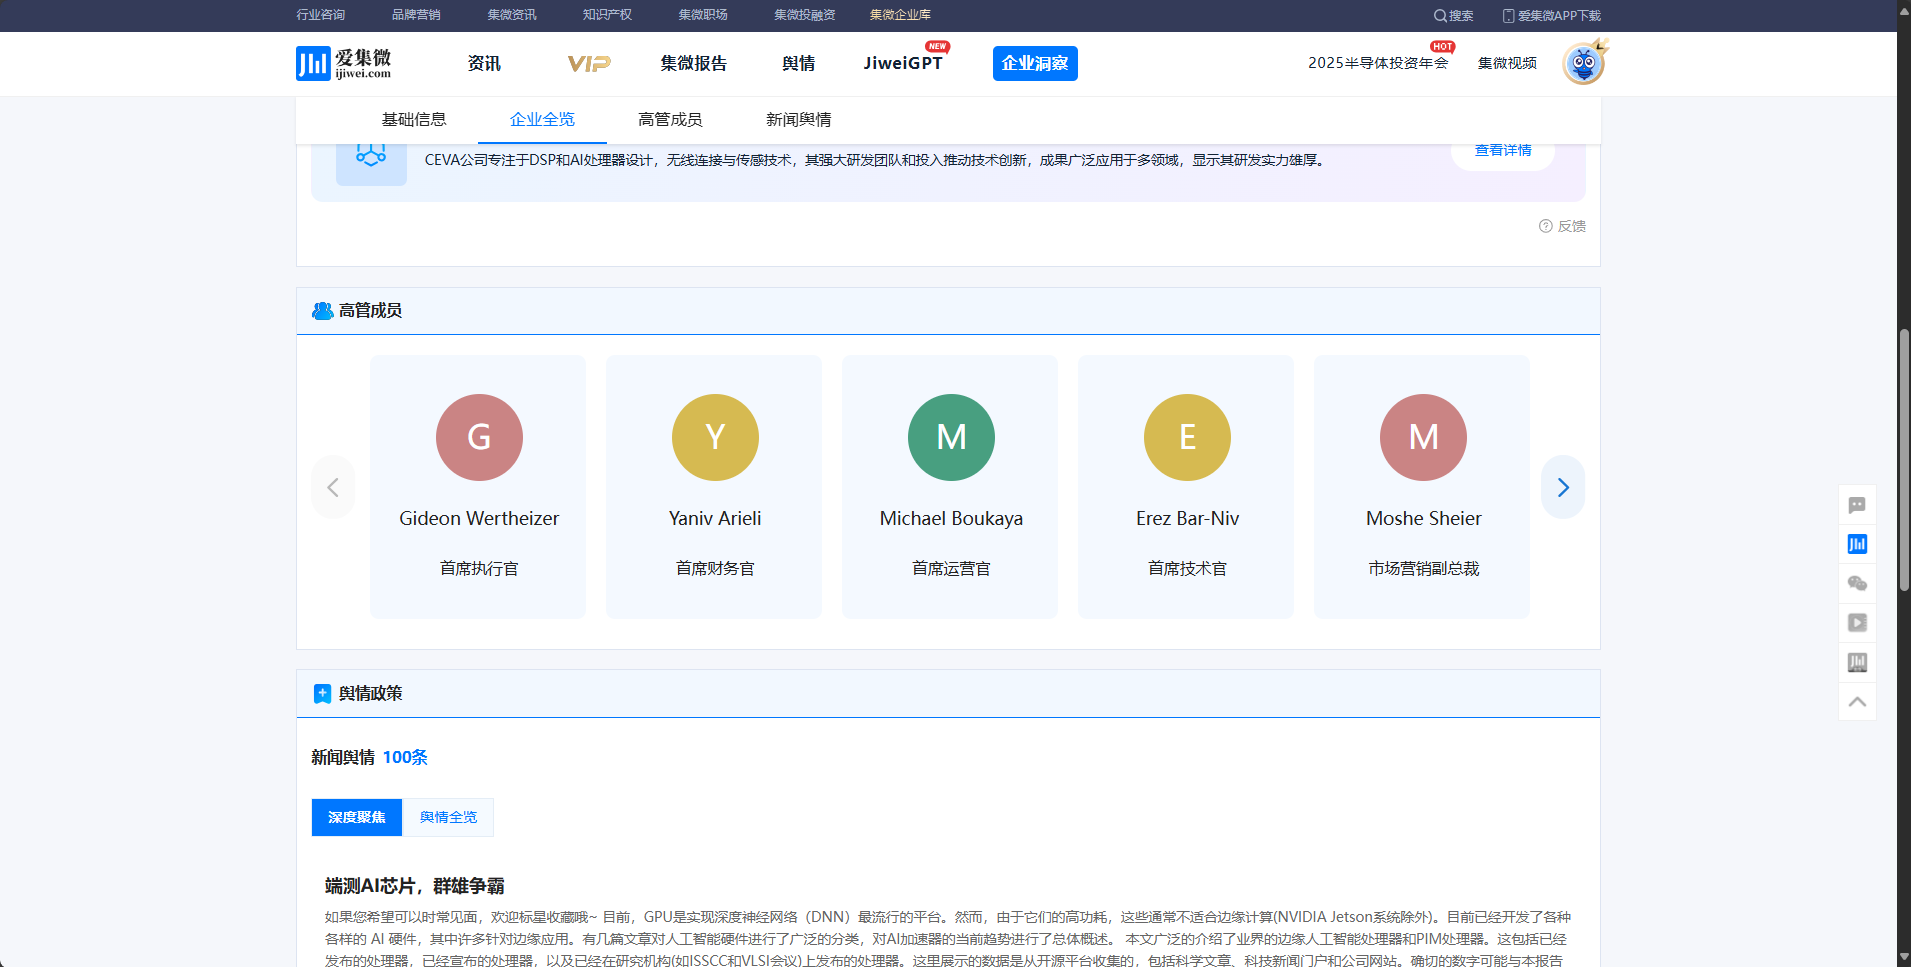Open 集微投融资 in top bar
Screen dimensions: 1911x967
[804, 15]
